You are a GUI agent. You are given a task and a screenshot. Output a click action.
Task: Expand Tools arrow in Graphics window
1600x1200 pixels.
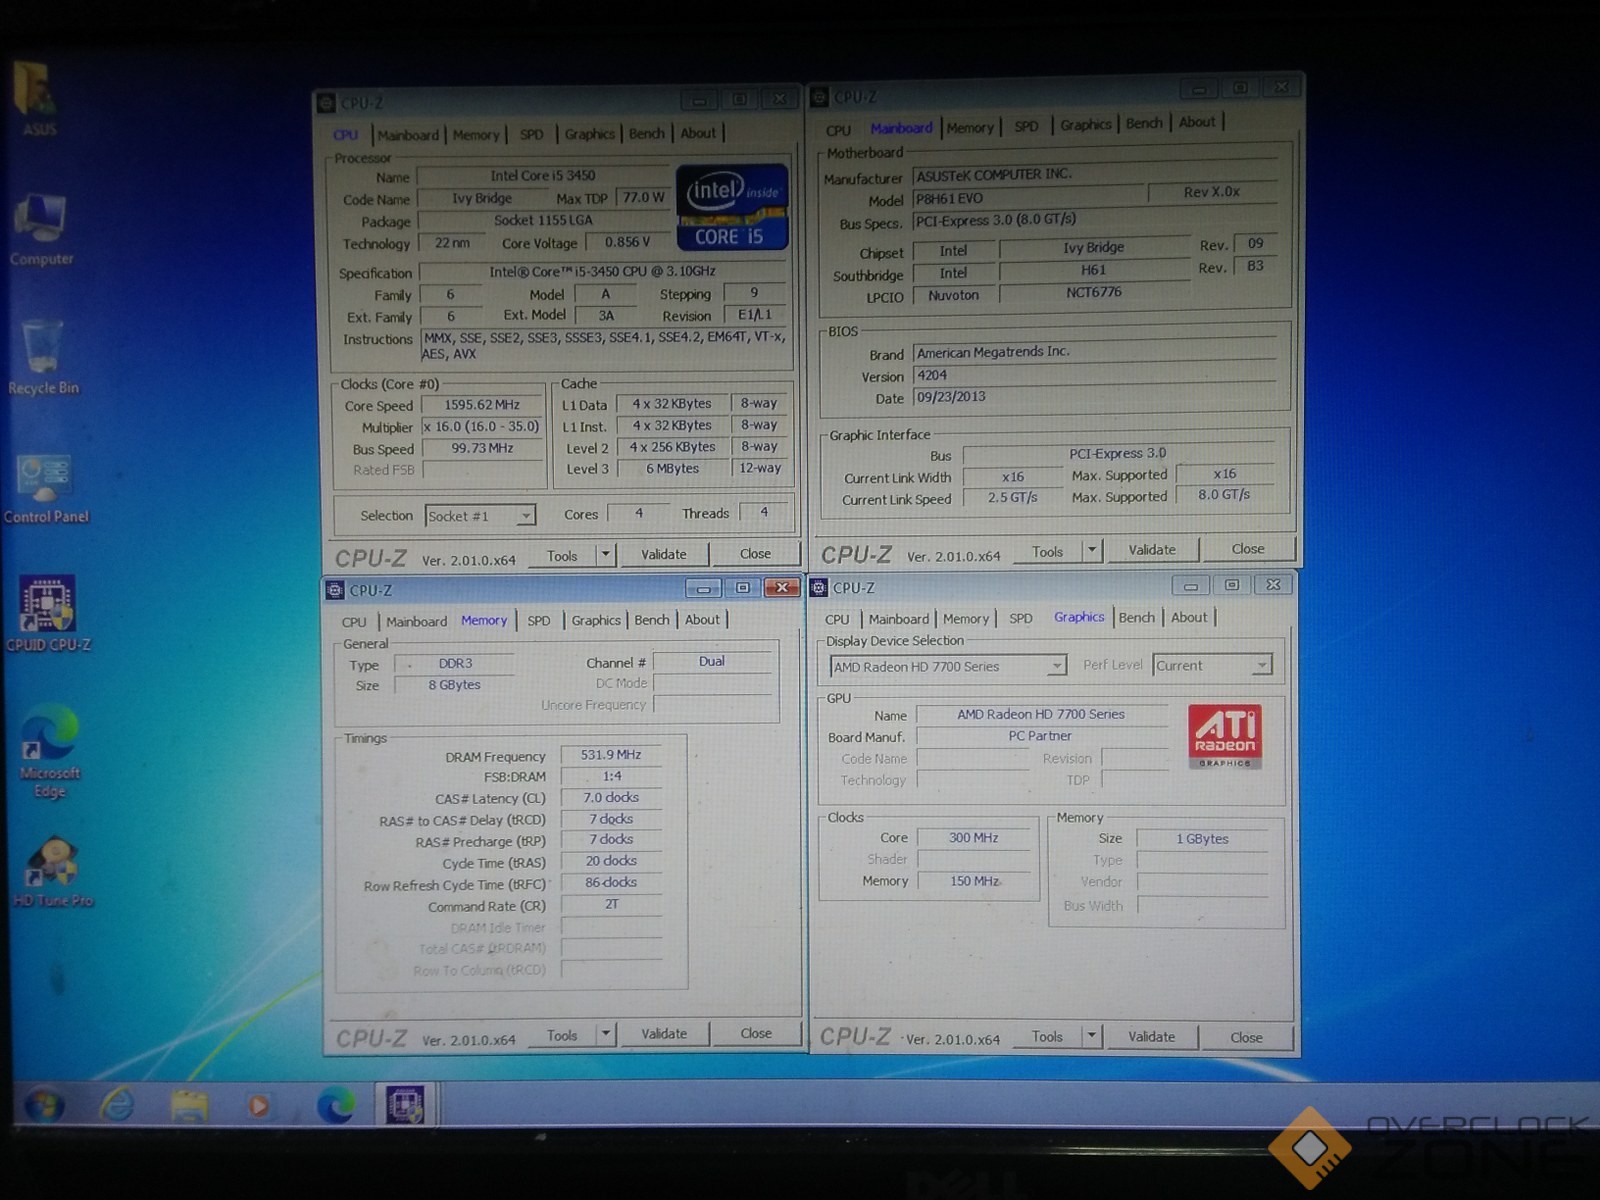click(1092, 1036)
